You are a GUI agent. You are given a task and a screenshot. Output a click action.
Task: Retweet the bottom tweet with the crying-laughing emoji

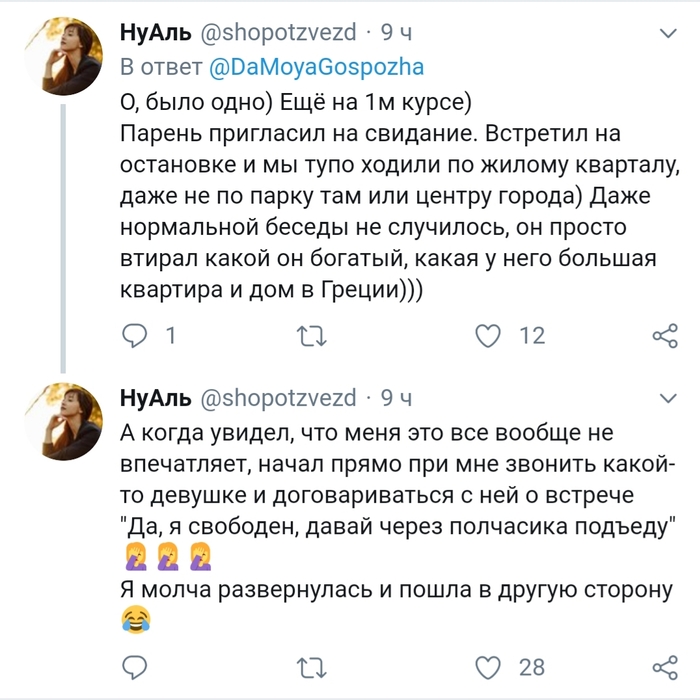[x=312, y=667]
